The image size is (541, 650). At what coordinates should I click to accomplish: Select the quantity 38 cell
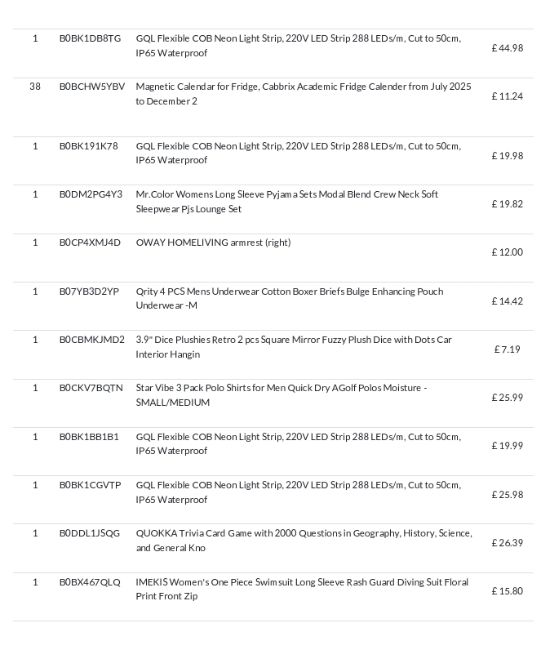tap(35, 87)
